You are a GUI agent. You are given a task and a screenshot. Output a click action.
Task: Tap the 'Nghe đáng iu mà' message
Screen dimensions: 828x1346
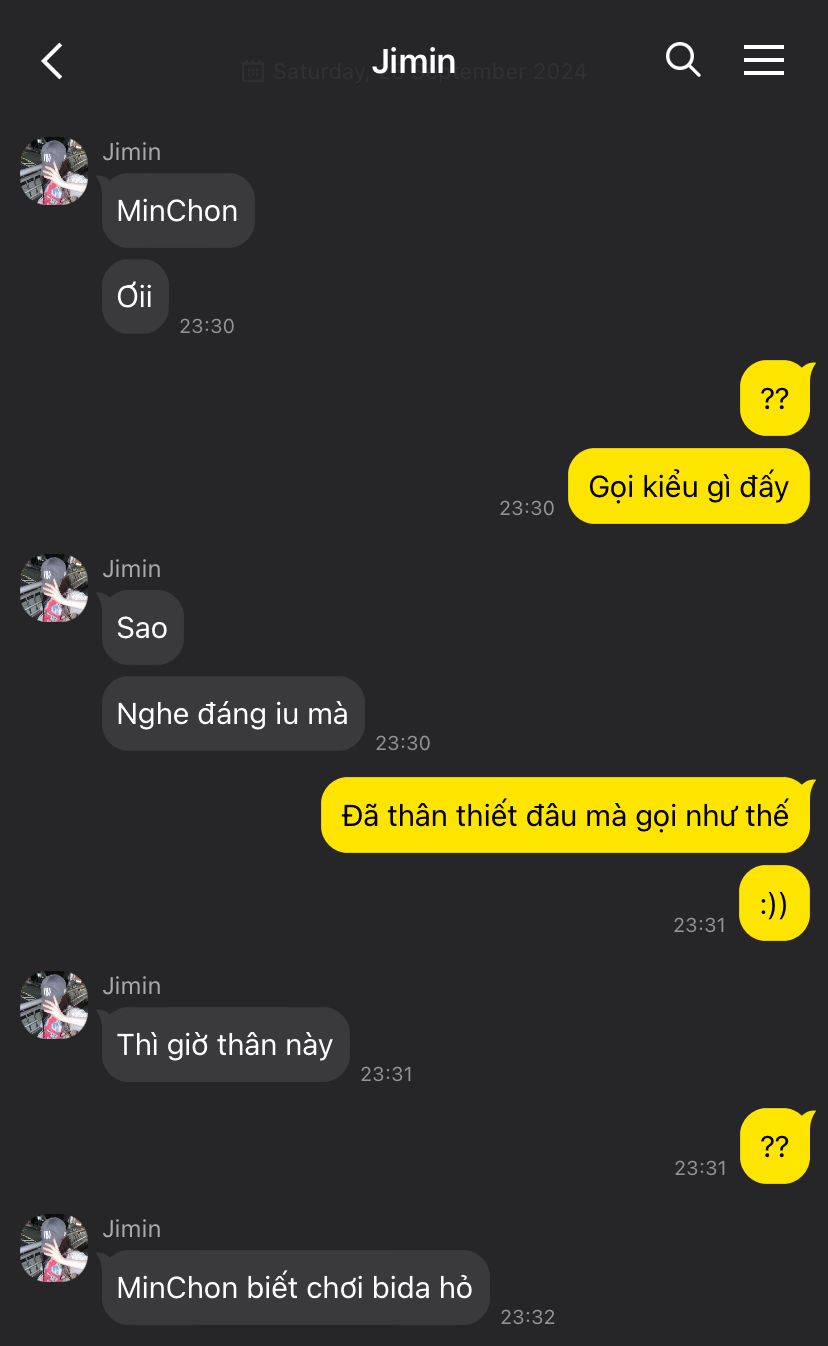[x=233, y=714]
